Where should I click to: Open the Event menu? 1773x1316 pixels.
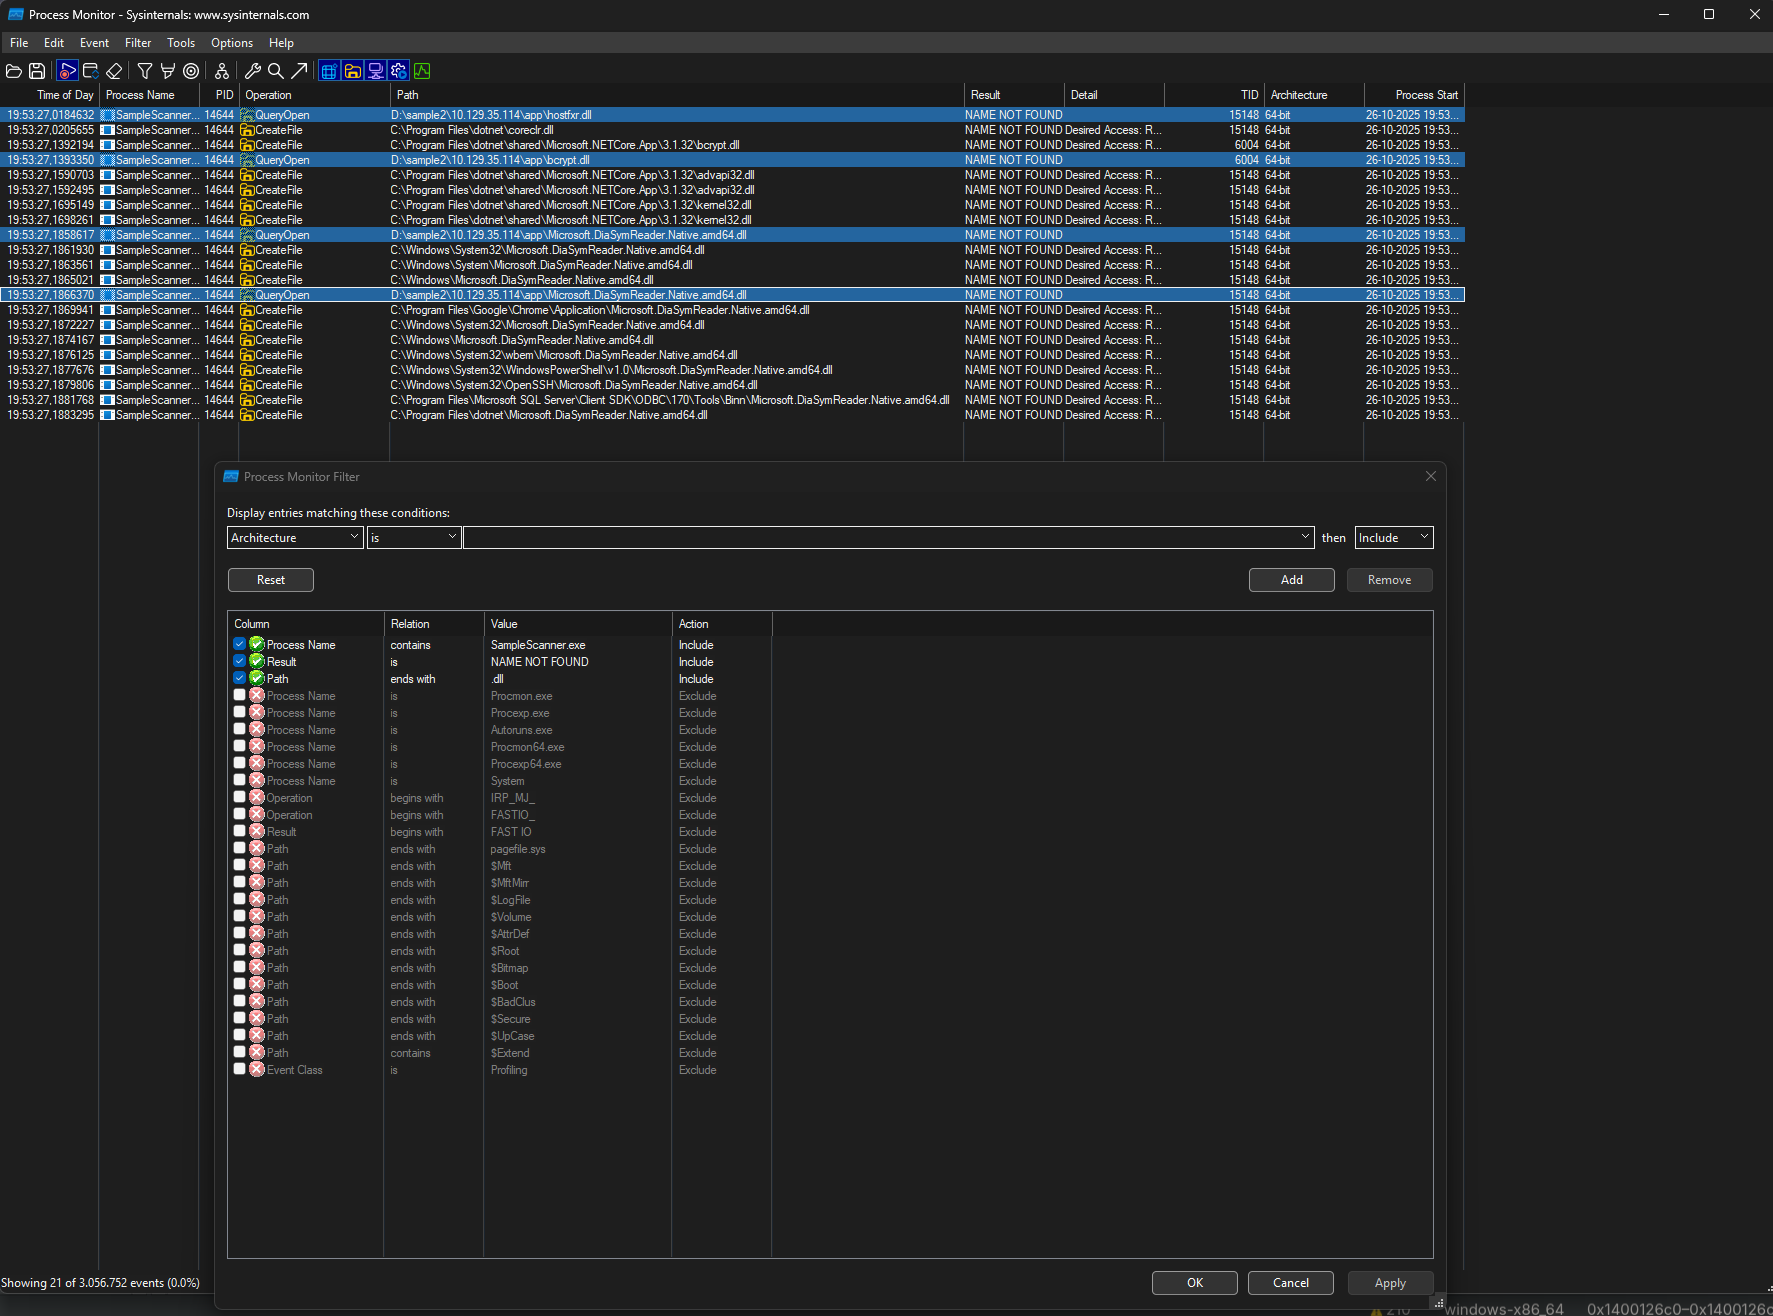(x=94, y=43)
